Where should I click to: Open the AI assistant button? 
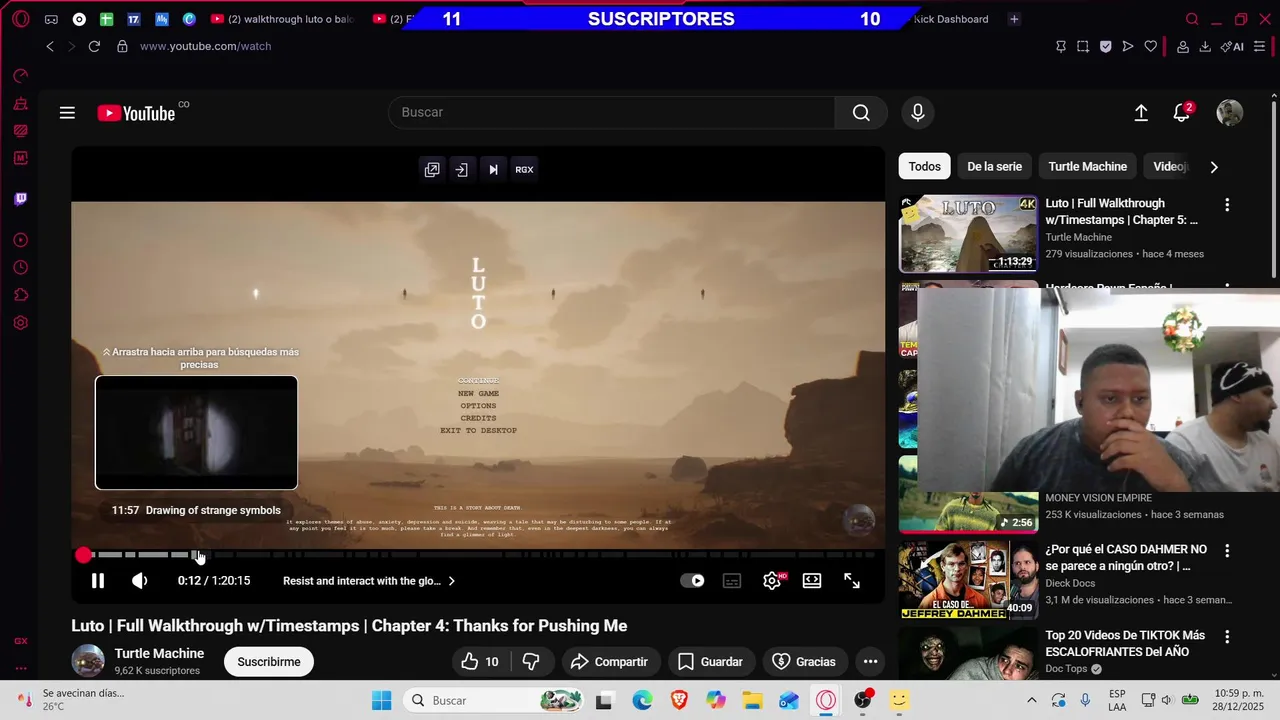pyautogui.click(x=1234, y=46)
